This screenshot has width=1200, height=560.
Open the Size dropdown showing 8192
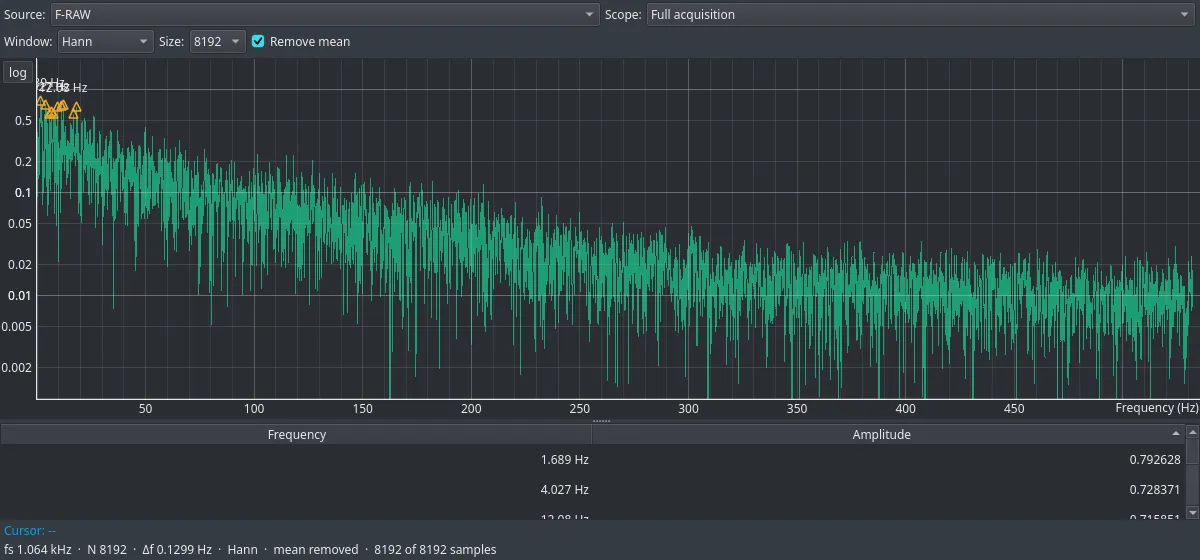coord(216,41)
